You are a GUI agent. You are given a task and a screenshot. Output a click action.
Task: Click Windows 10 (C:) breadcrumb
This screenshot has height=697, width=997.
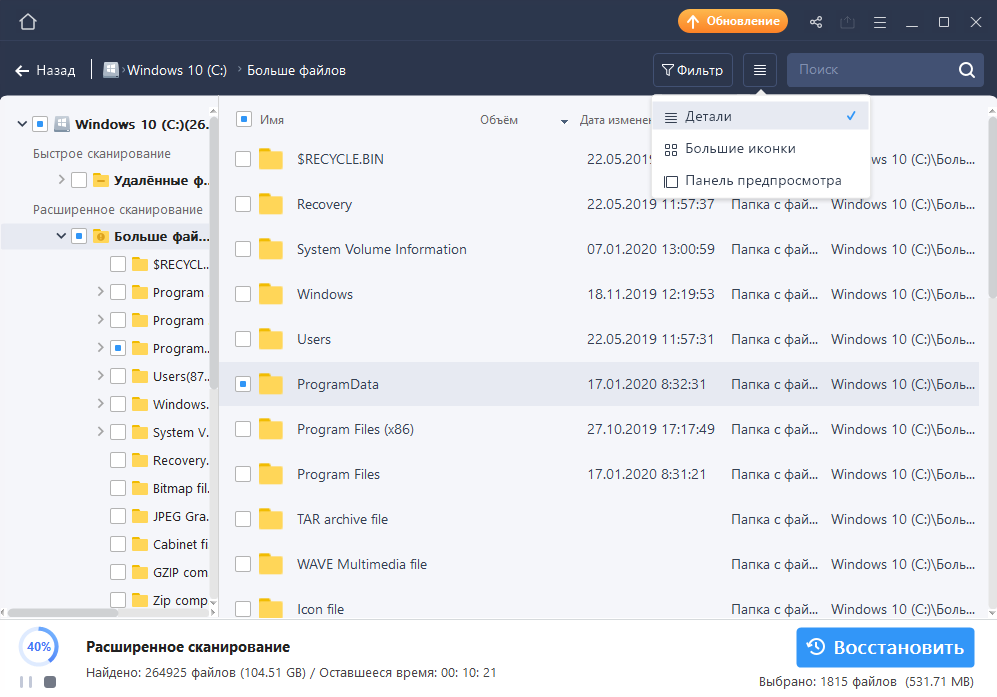pos(177,70)
